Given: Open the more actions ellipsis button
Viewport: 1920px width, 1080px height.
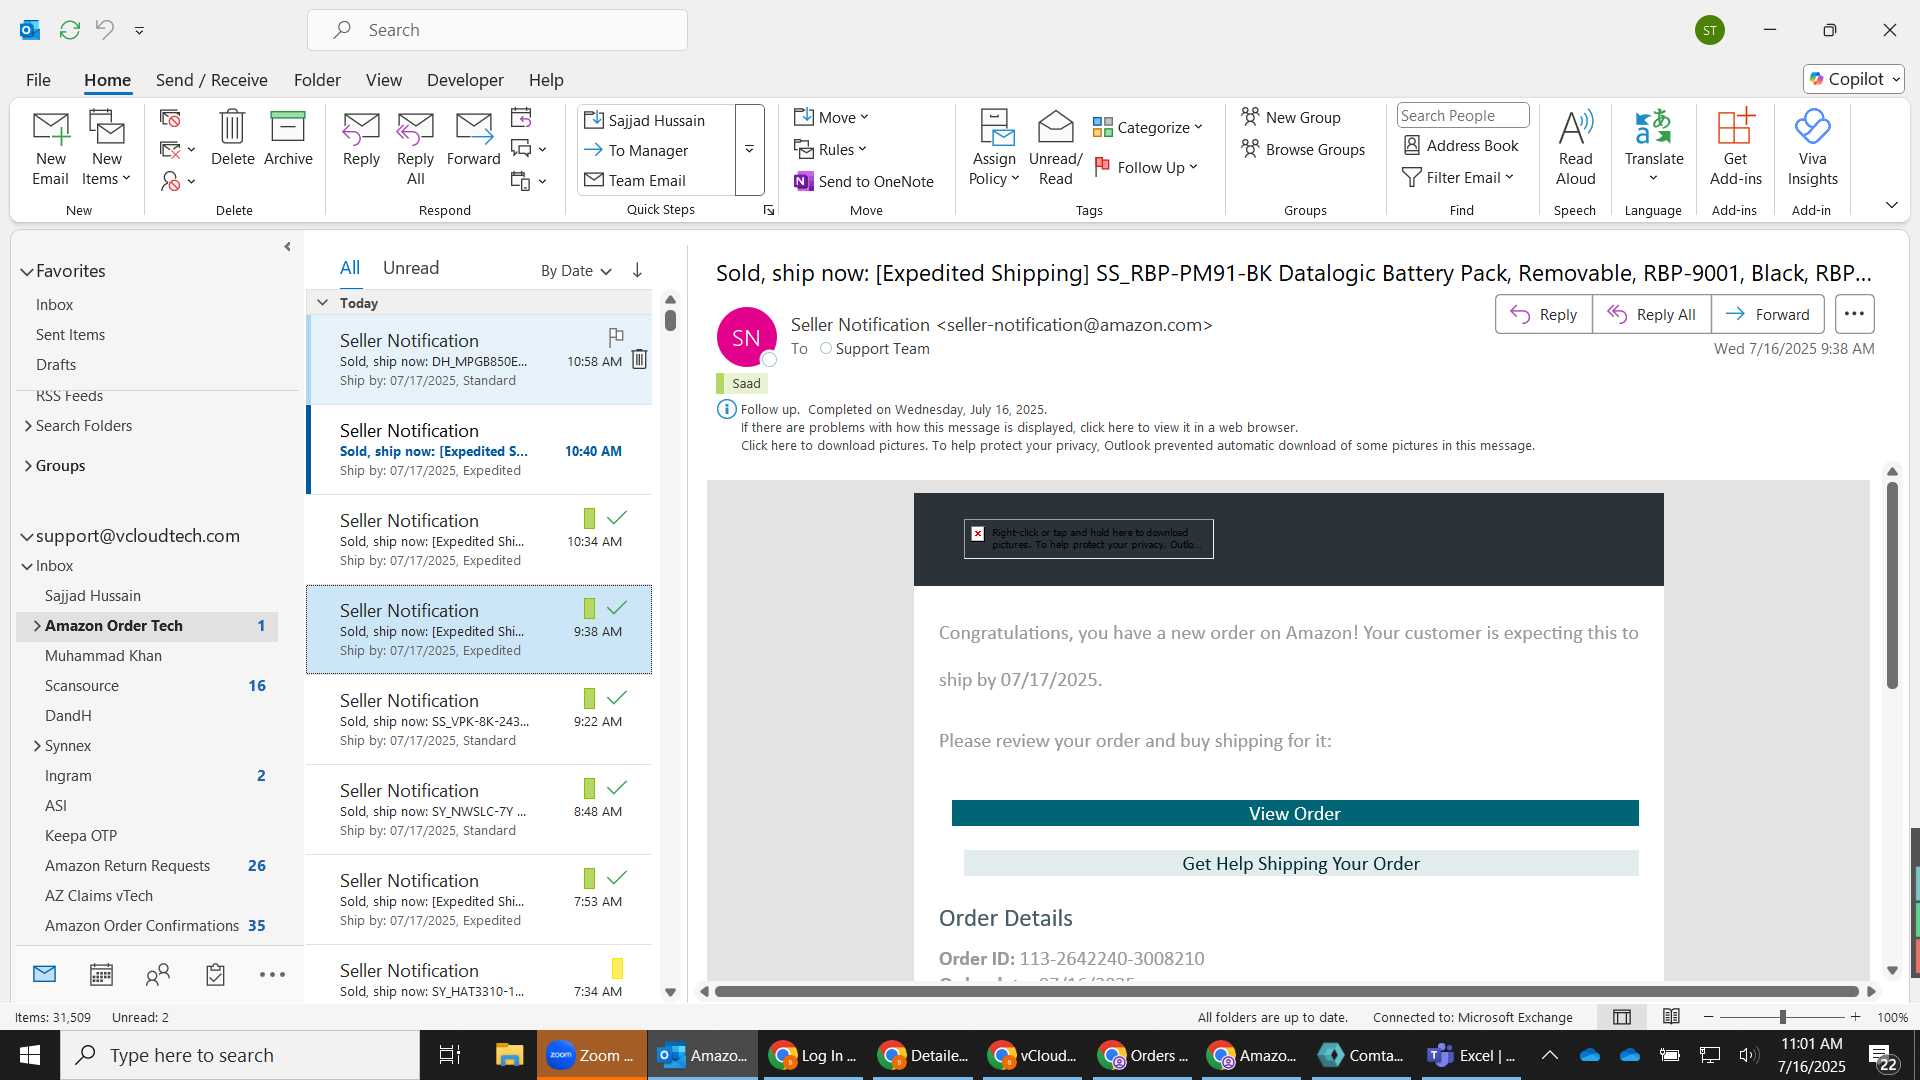Looking at the screenshot, I should 1854,314.
